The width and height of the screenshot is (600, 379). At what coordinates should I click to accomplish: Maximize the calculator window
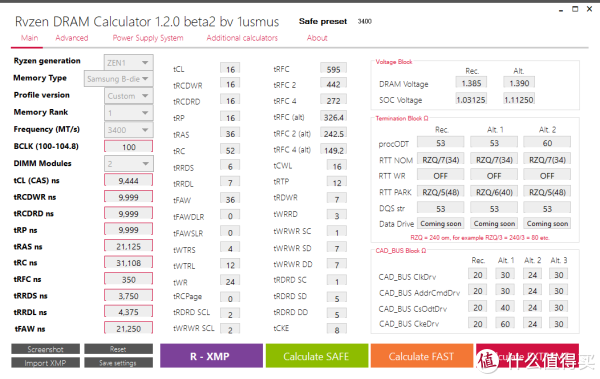pyautogui.click(x=575, y=9)
